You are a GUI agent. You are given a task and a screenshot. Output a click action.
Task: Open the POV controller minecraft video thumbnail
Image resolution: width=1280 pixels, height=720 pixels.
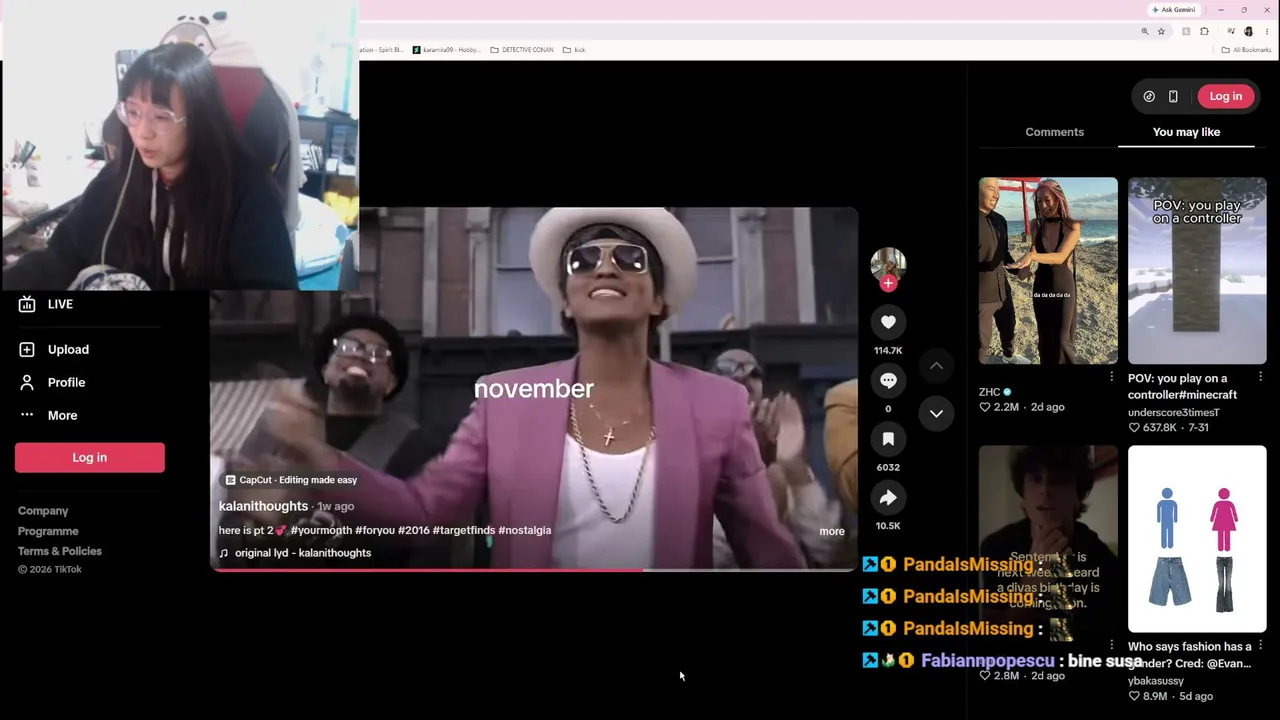[x=1197, y=271]
